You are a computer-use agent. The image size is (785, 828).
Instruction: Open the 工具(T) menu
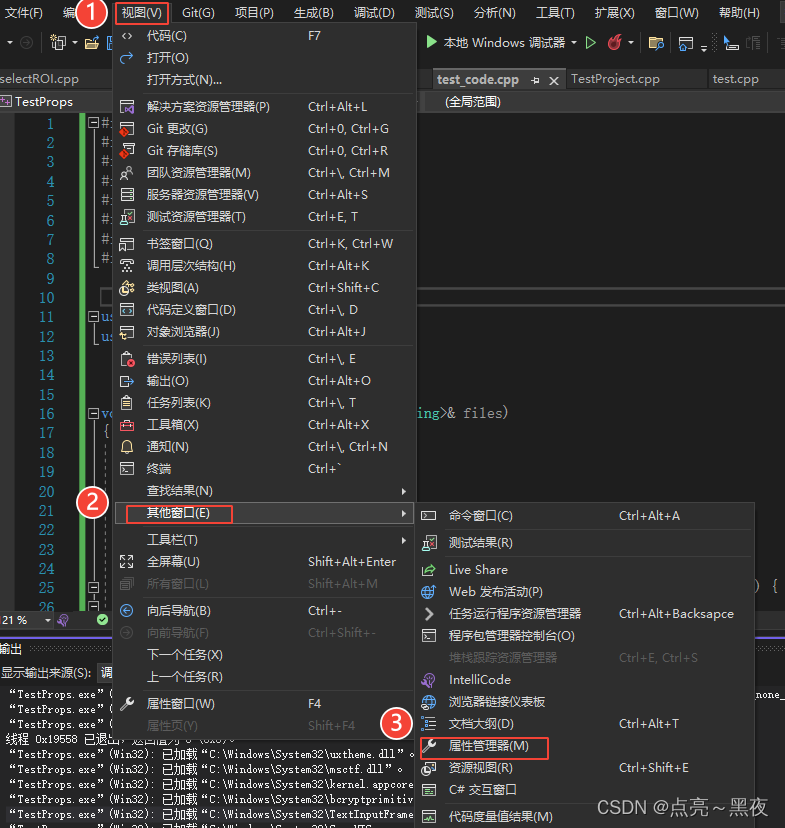[x=555, y=13]
